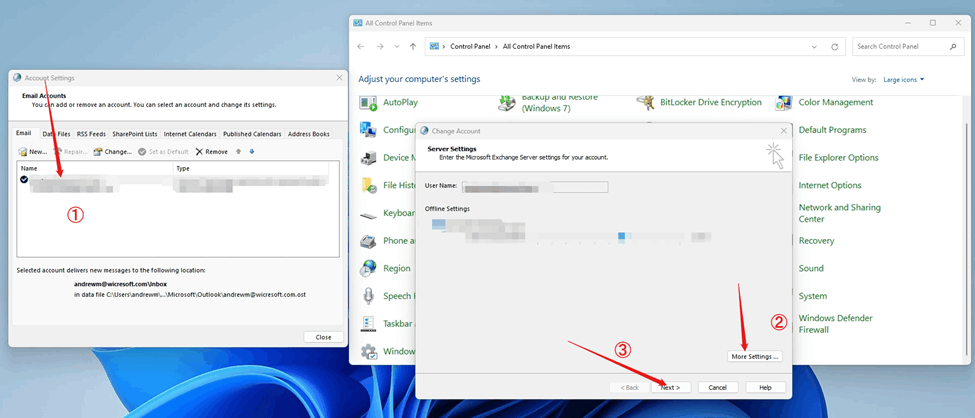
Task: Open the Color Management icon
Action: pos(783,103)
